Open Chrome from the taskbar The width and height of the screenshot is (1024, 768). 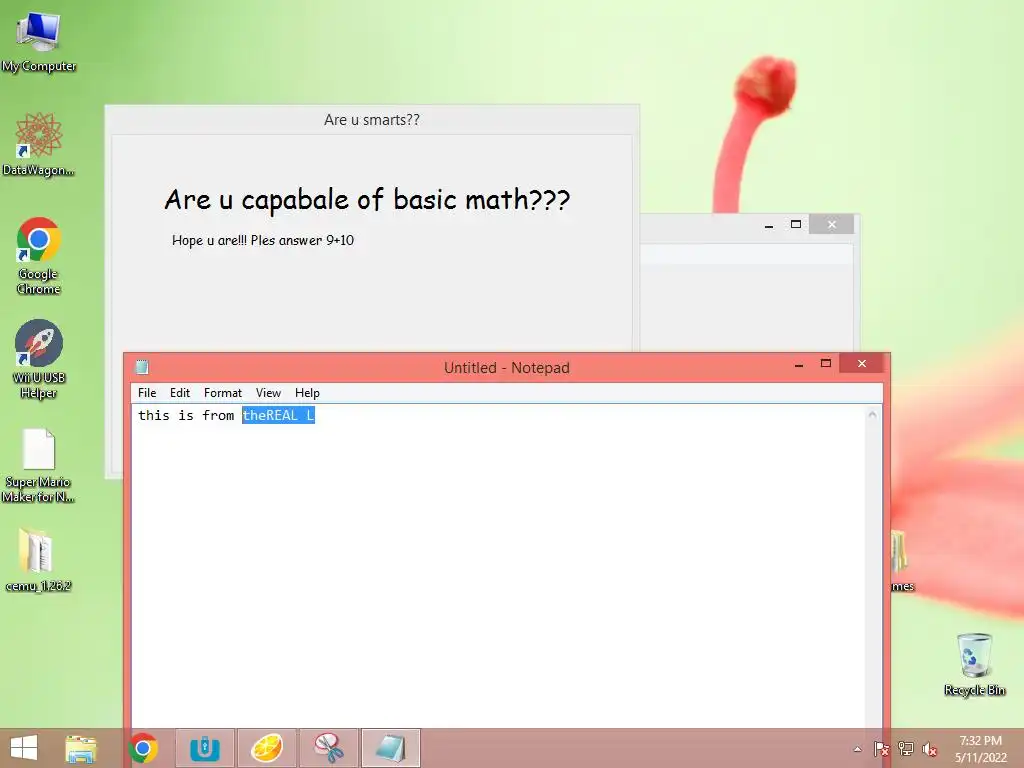(143, 748)
